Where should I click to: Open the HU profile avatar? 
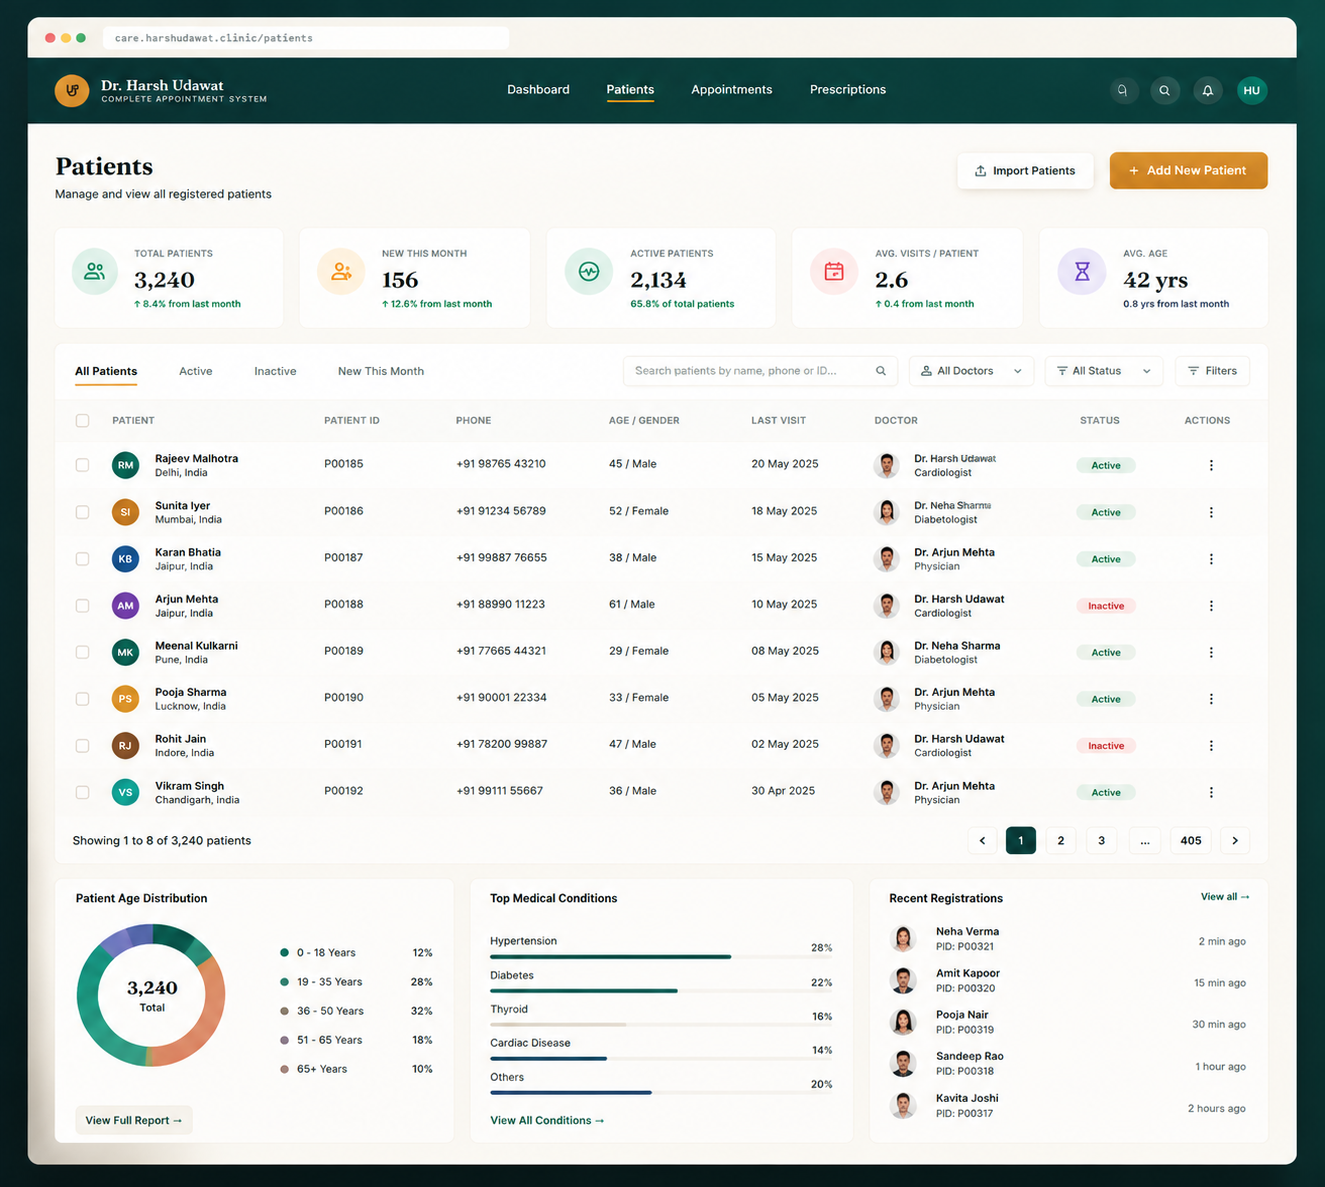(x=1251, y=90)
